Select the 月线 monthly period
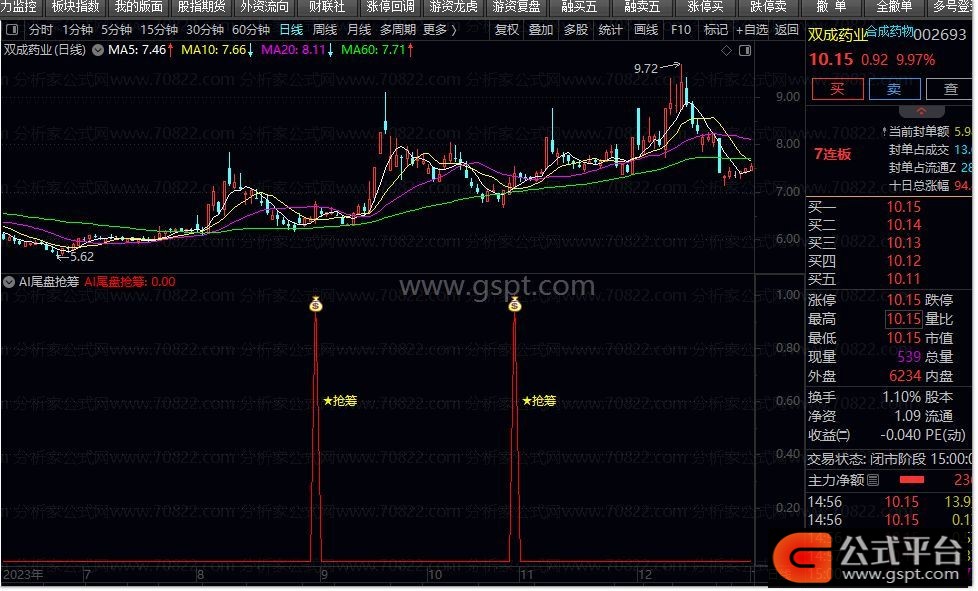Viewport: 978px width, 591px height. 359,30
